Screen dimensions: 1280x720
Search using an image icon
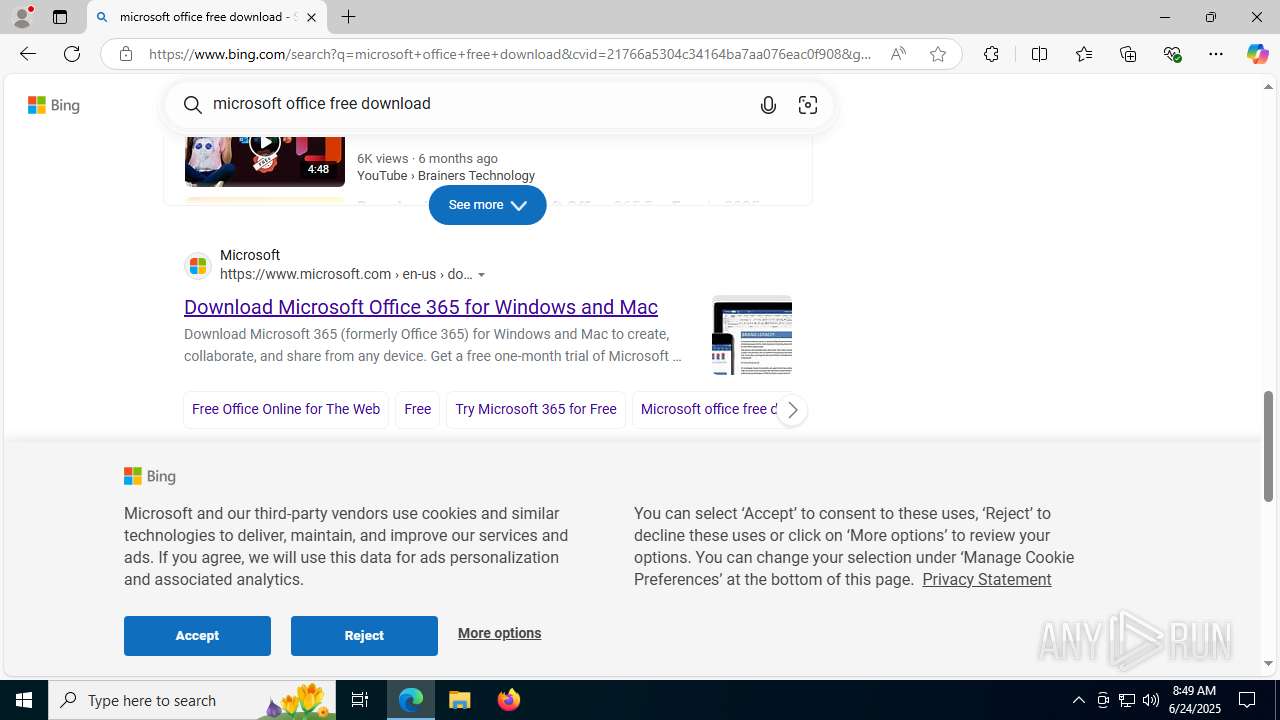pos(808,105)
